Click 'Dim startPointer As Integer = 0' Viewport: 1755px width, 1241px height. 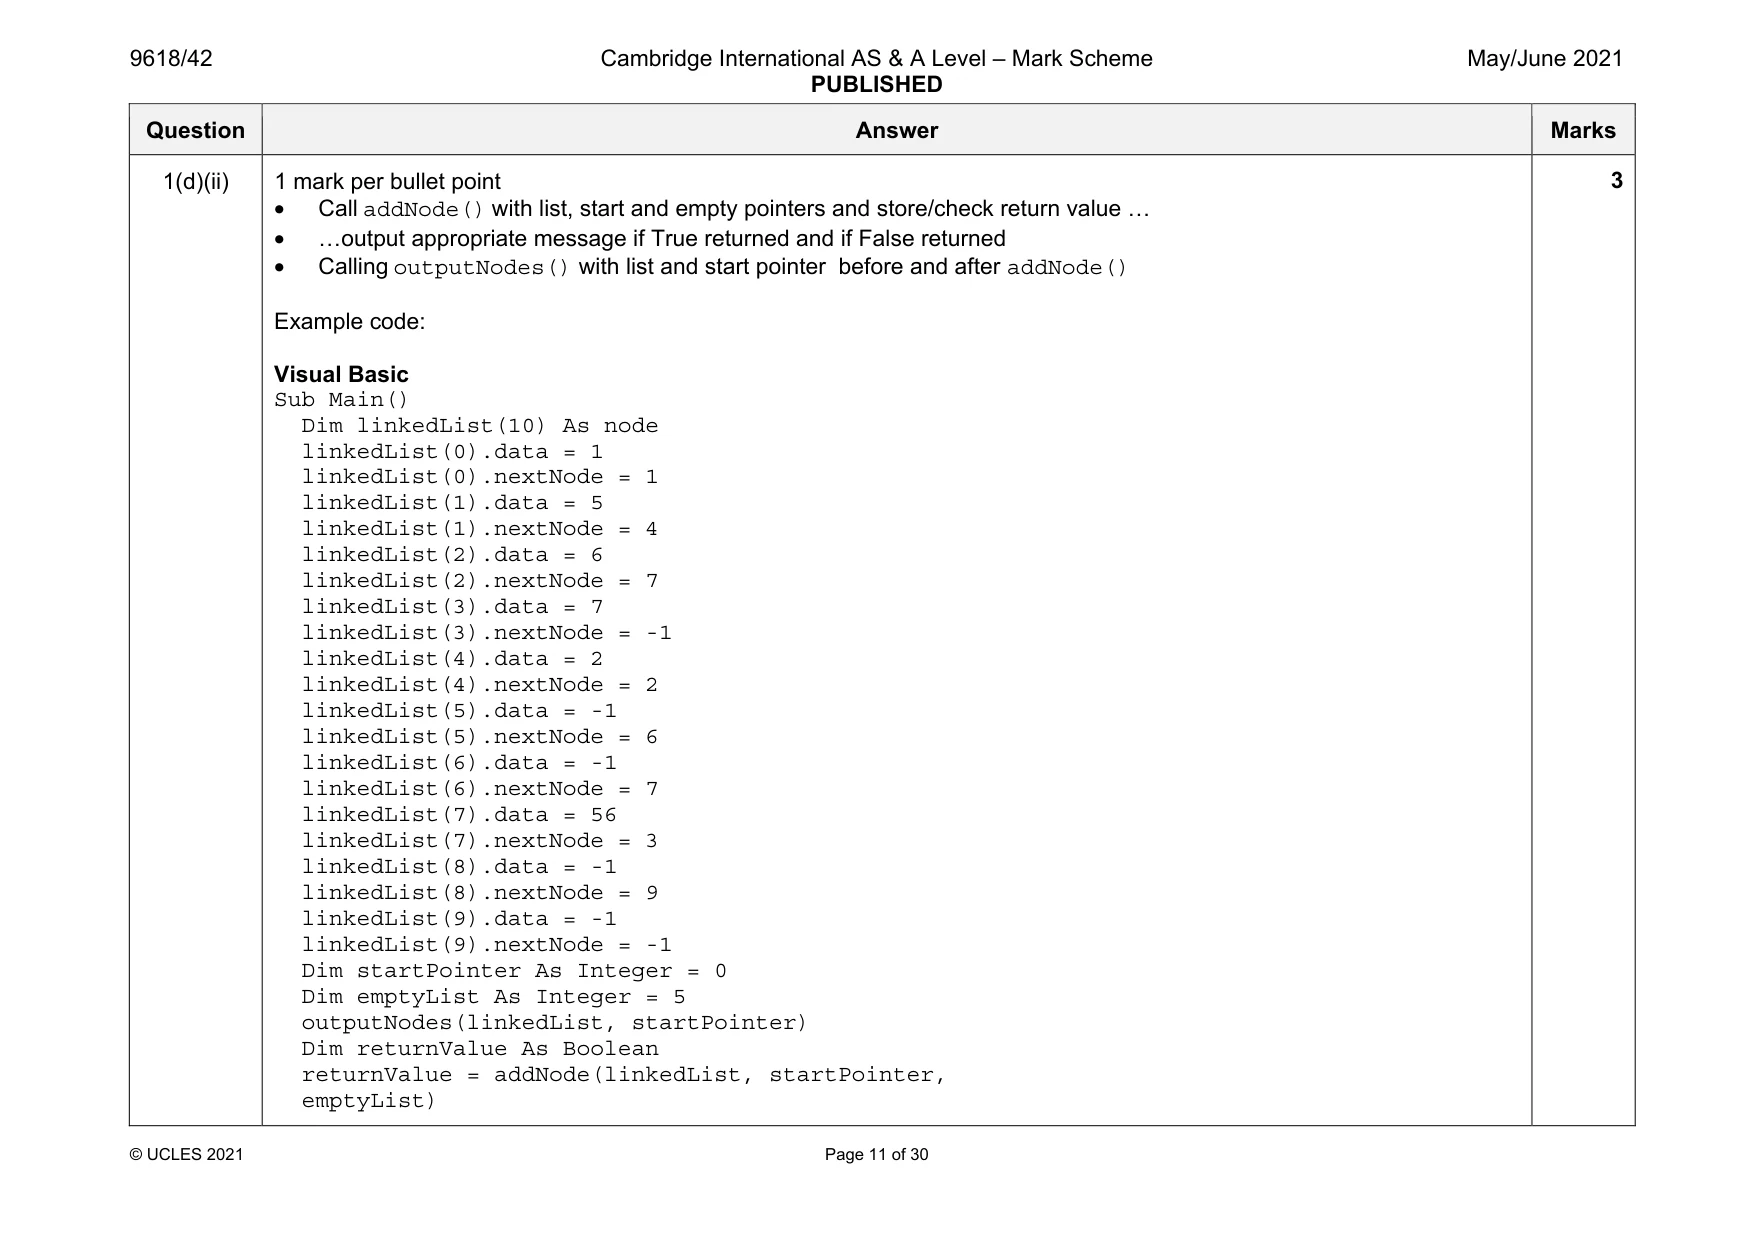(x=514, y=971)
